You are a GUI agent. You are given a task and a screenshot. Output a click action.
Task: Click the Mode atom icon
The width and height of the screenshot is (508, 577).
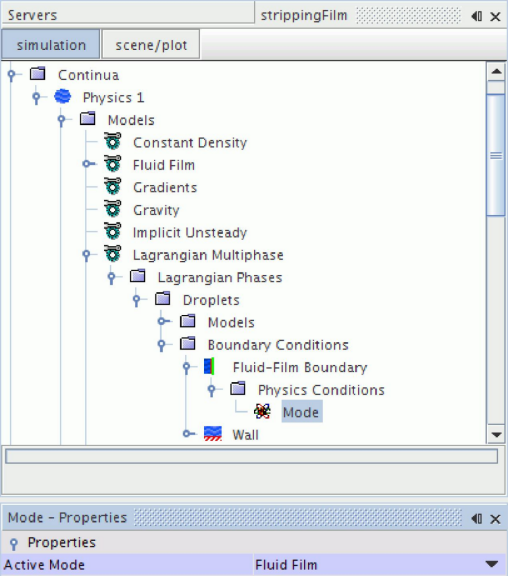[262, 411]
